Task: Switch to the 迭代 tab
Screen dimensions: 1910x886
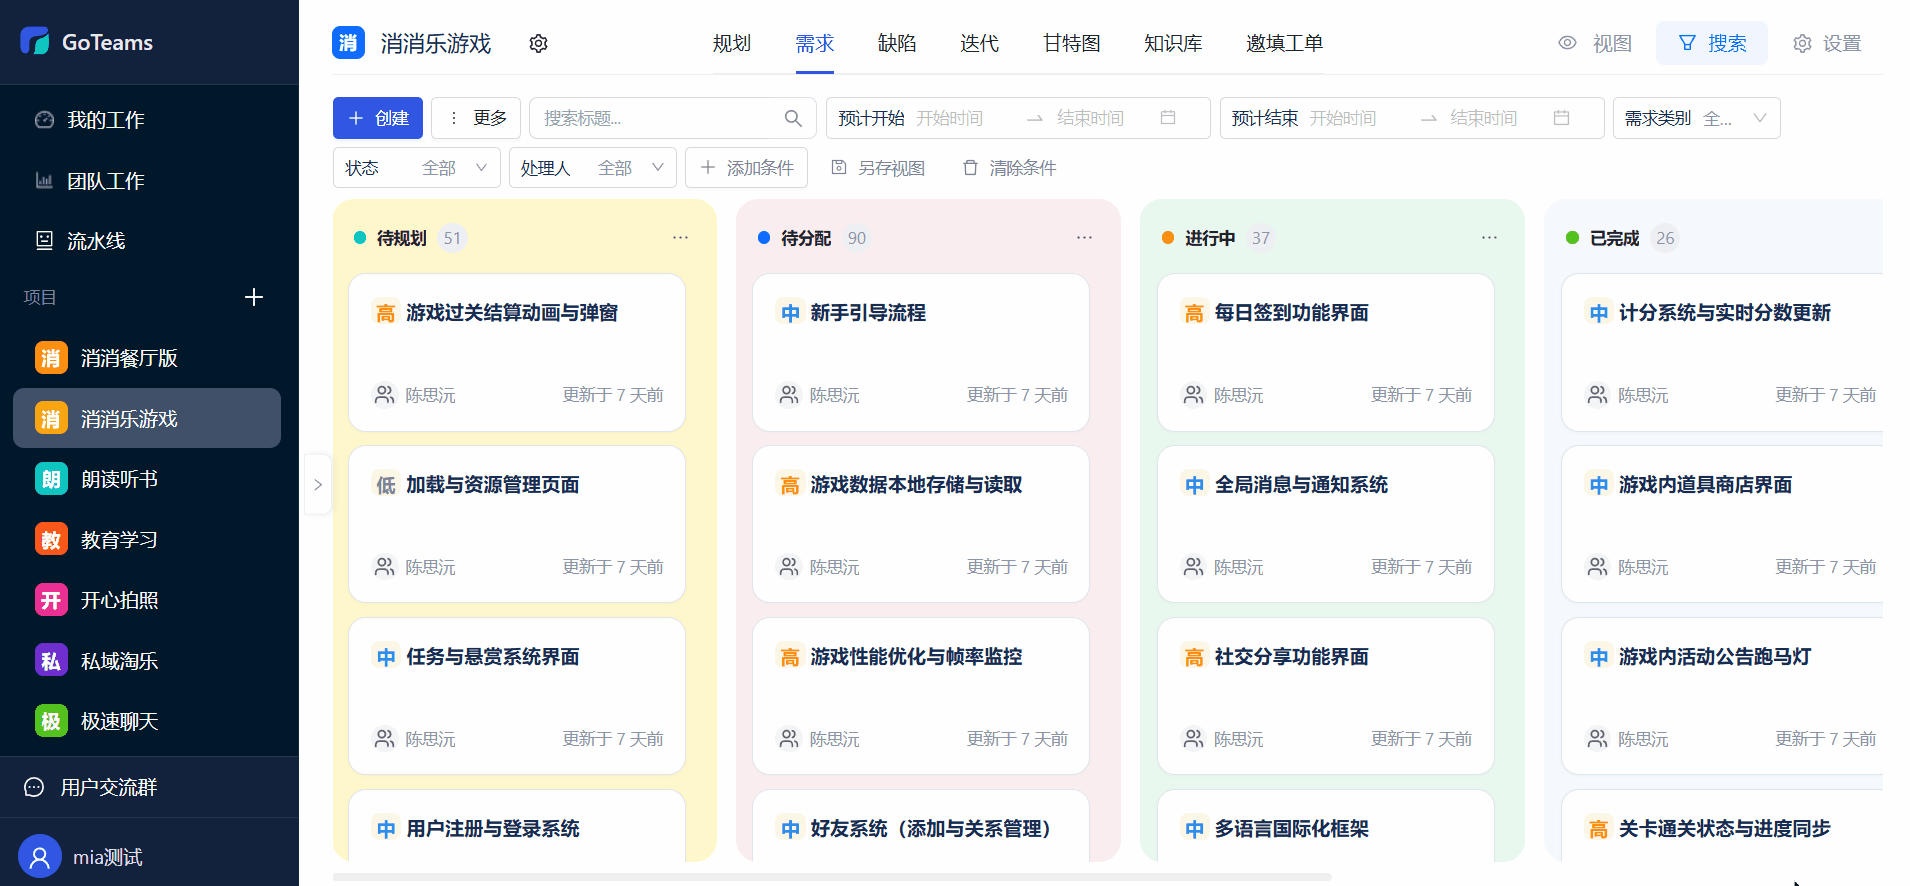Action: click(x=980, y=43)
